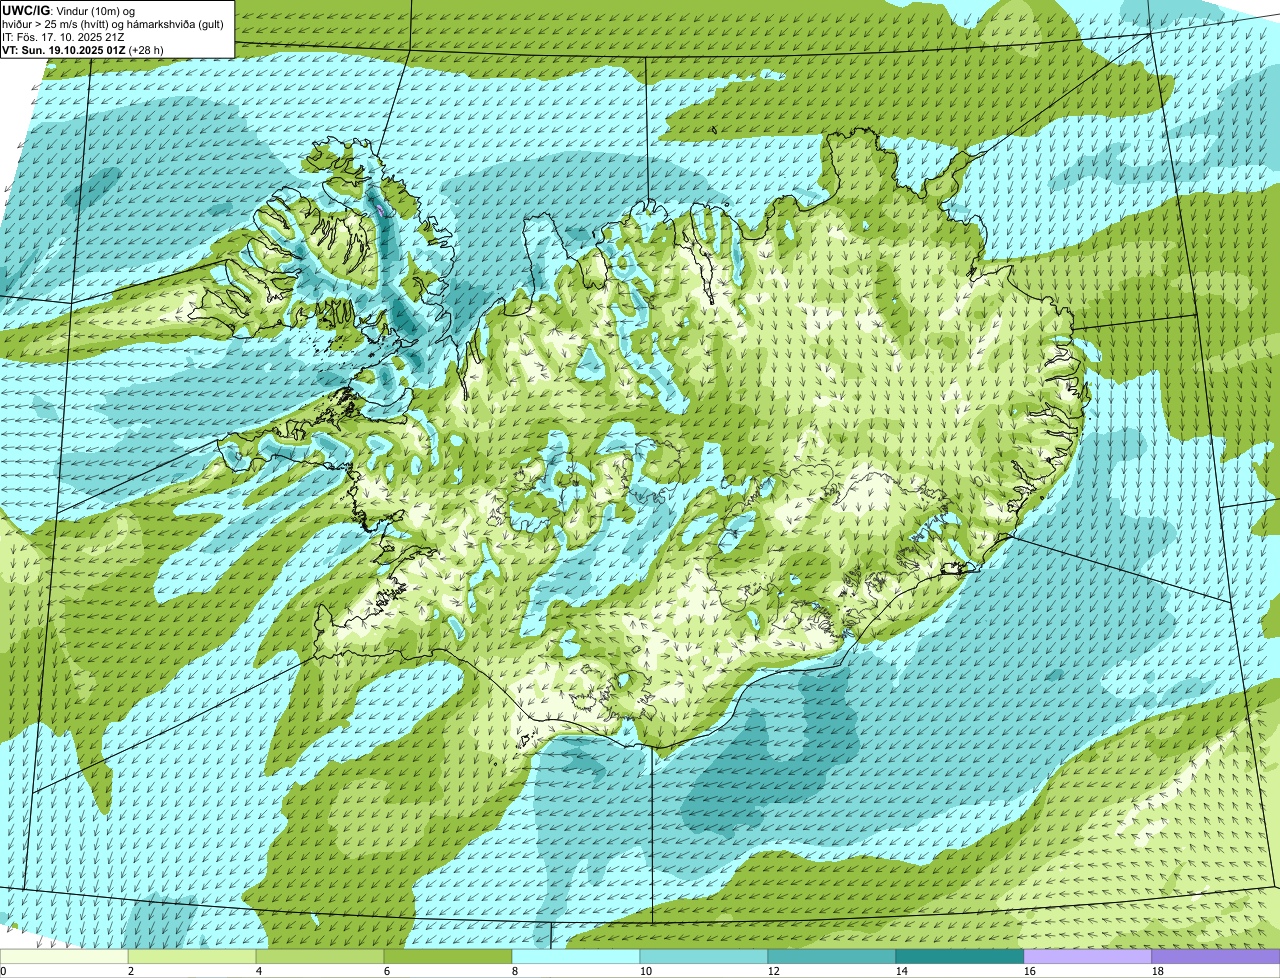1280x978 pixels.
Task: Click the 14–16 m/s dark teal legend swatch
Action: 960,956
